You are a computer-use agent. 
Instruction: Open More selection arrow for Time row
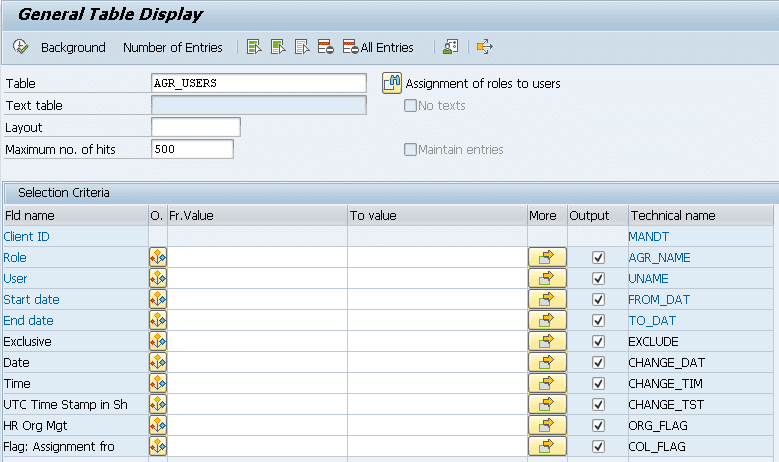click(x=546, y=383)
